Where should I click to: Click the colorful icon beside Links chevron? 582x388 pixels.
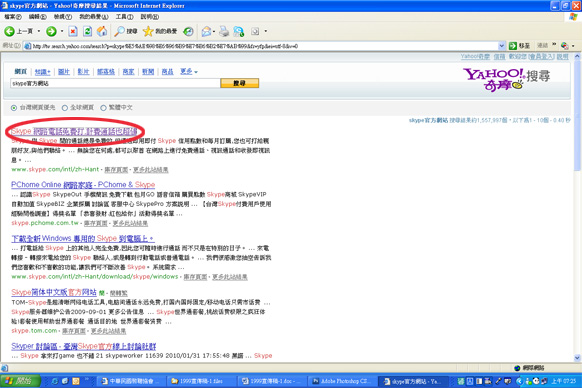565,46
